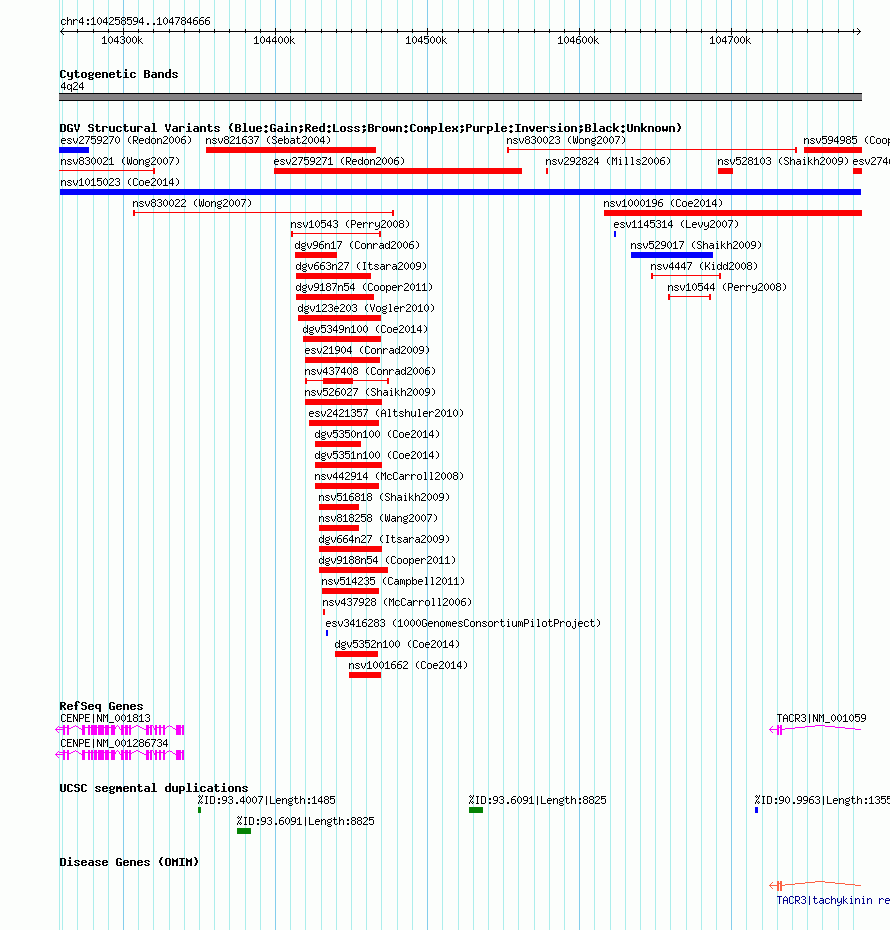The height and width of the screenshot is (930, 890).
Task: Click nsv516818 (Shaikh2009) variant label
Action: [384, 498]
